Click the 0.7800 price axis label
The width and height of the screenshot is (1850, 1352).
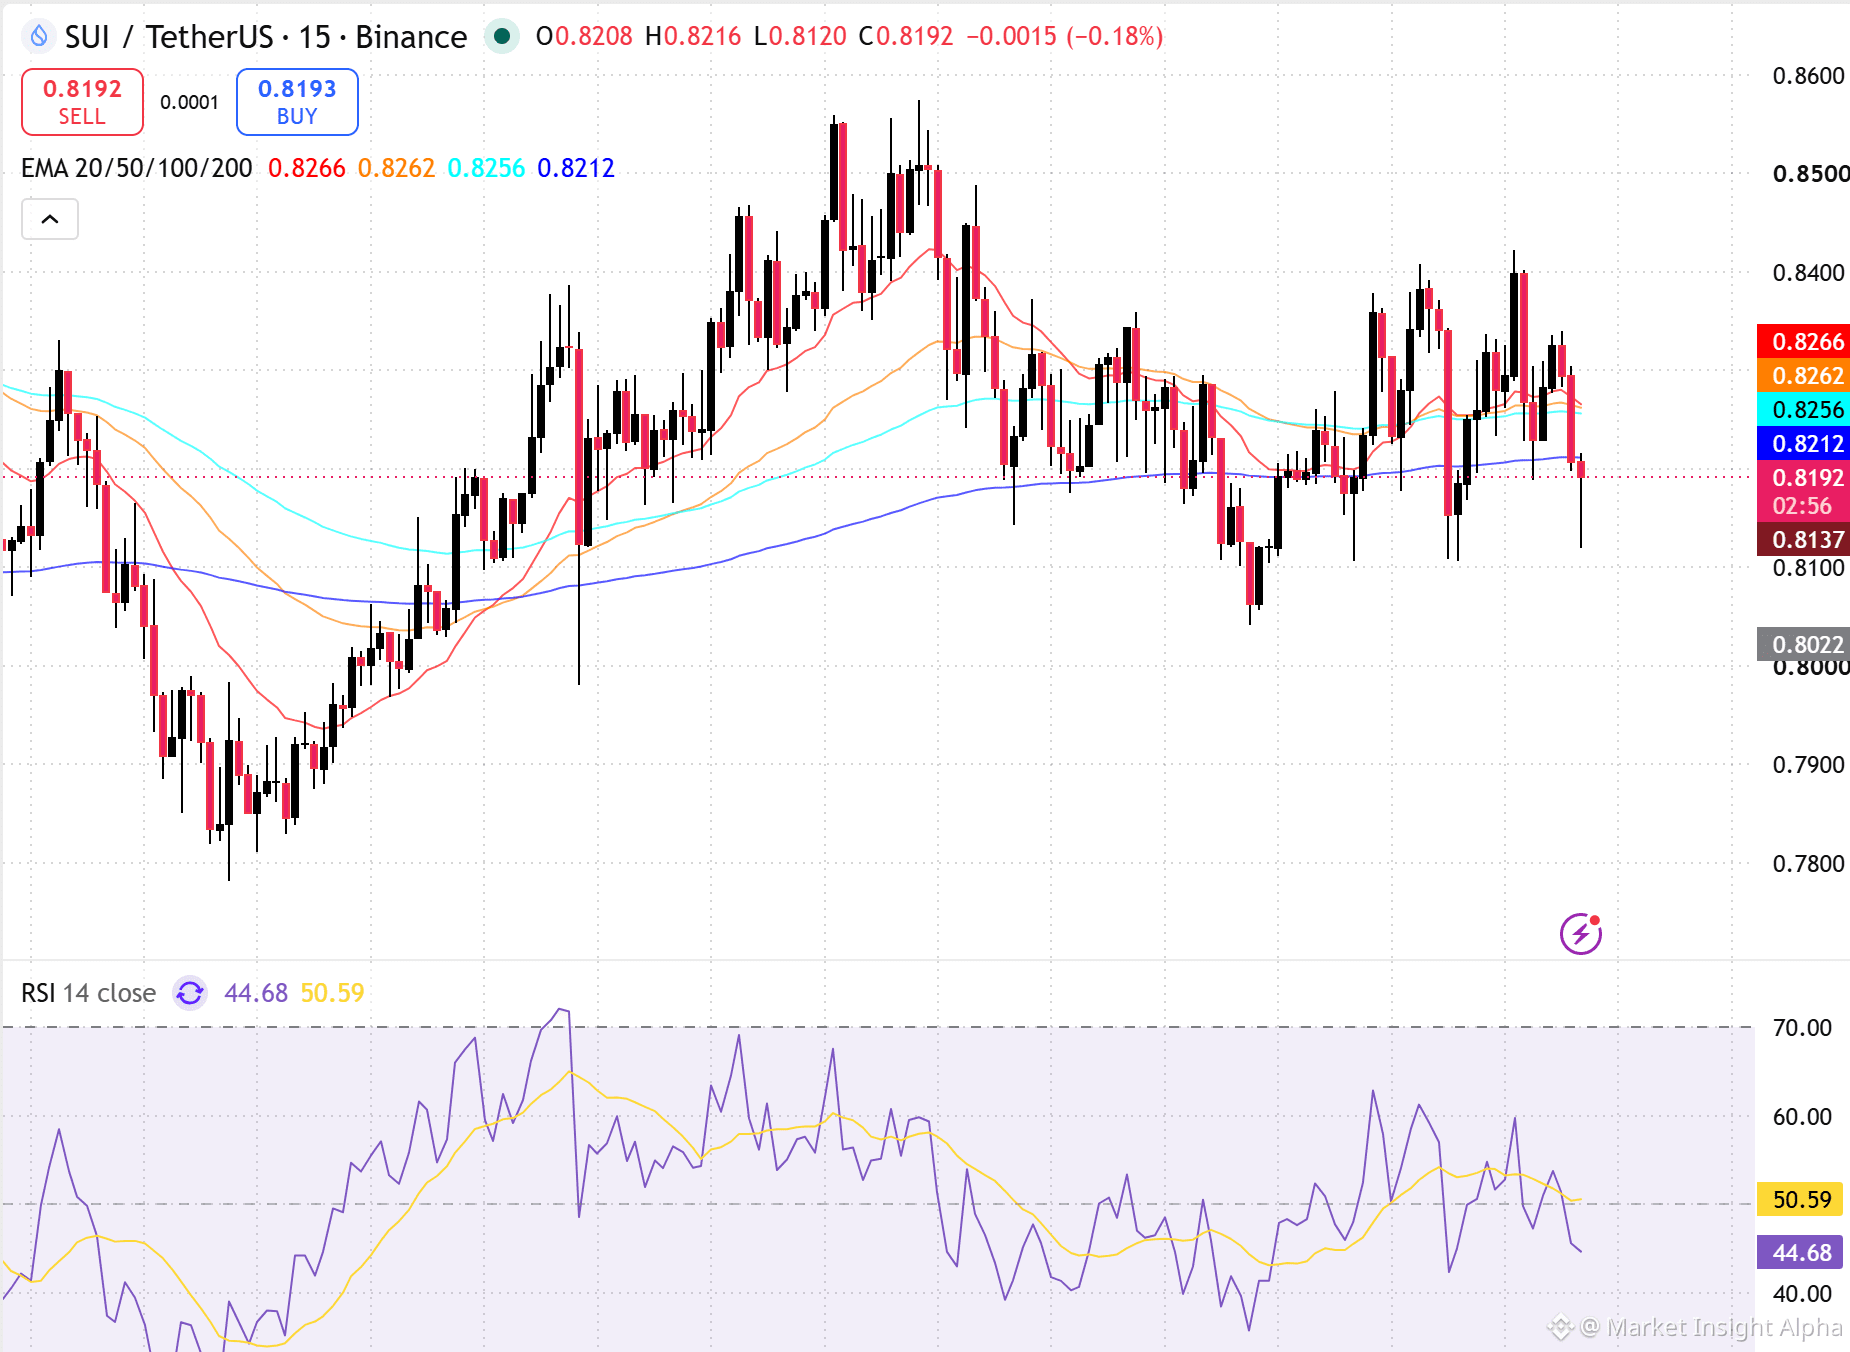[1808, 864]
